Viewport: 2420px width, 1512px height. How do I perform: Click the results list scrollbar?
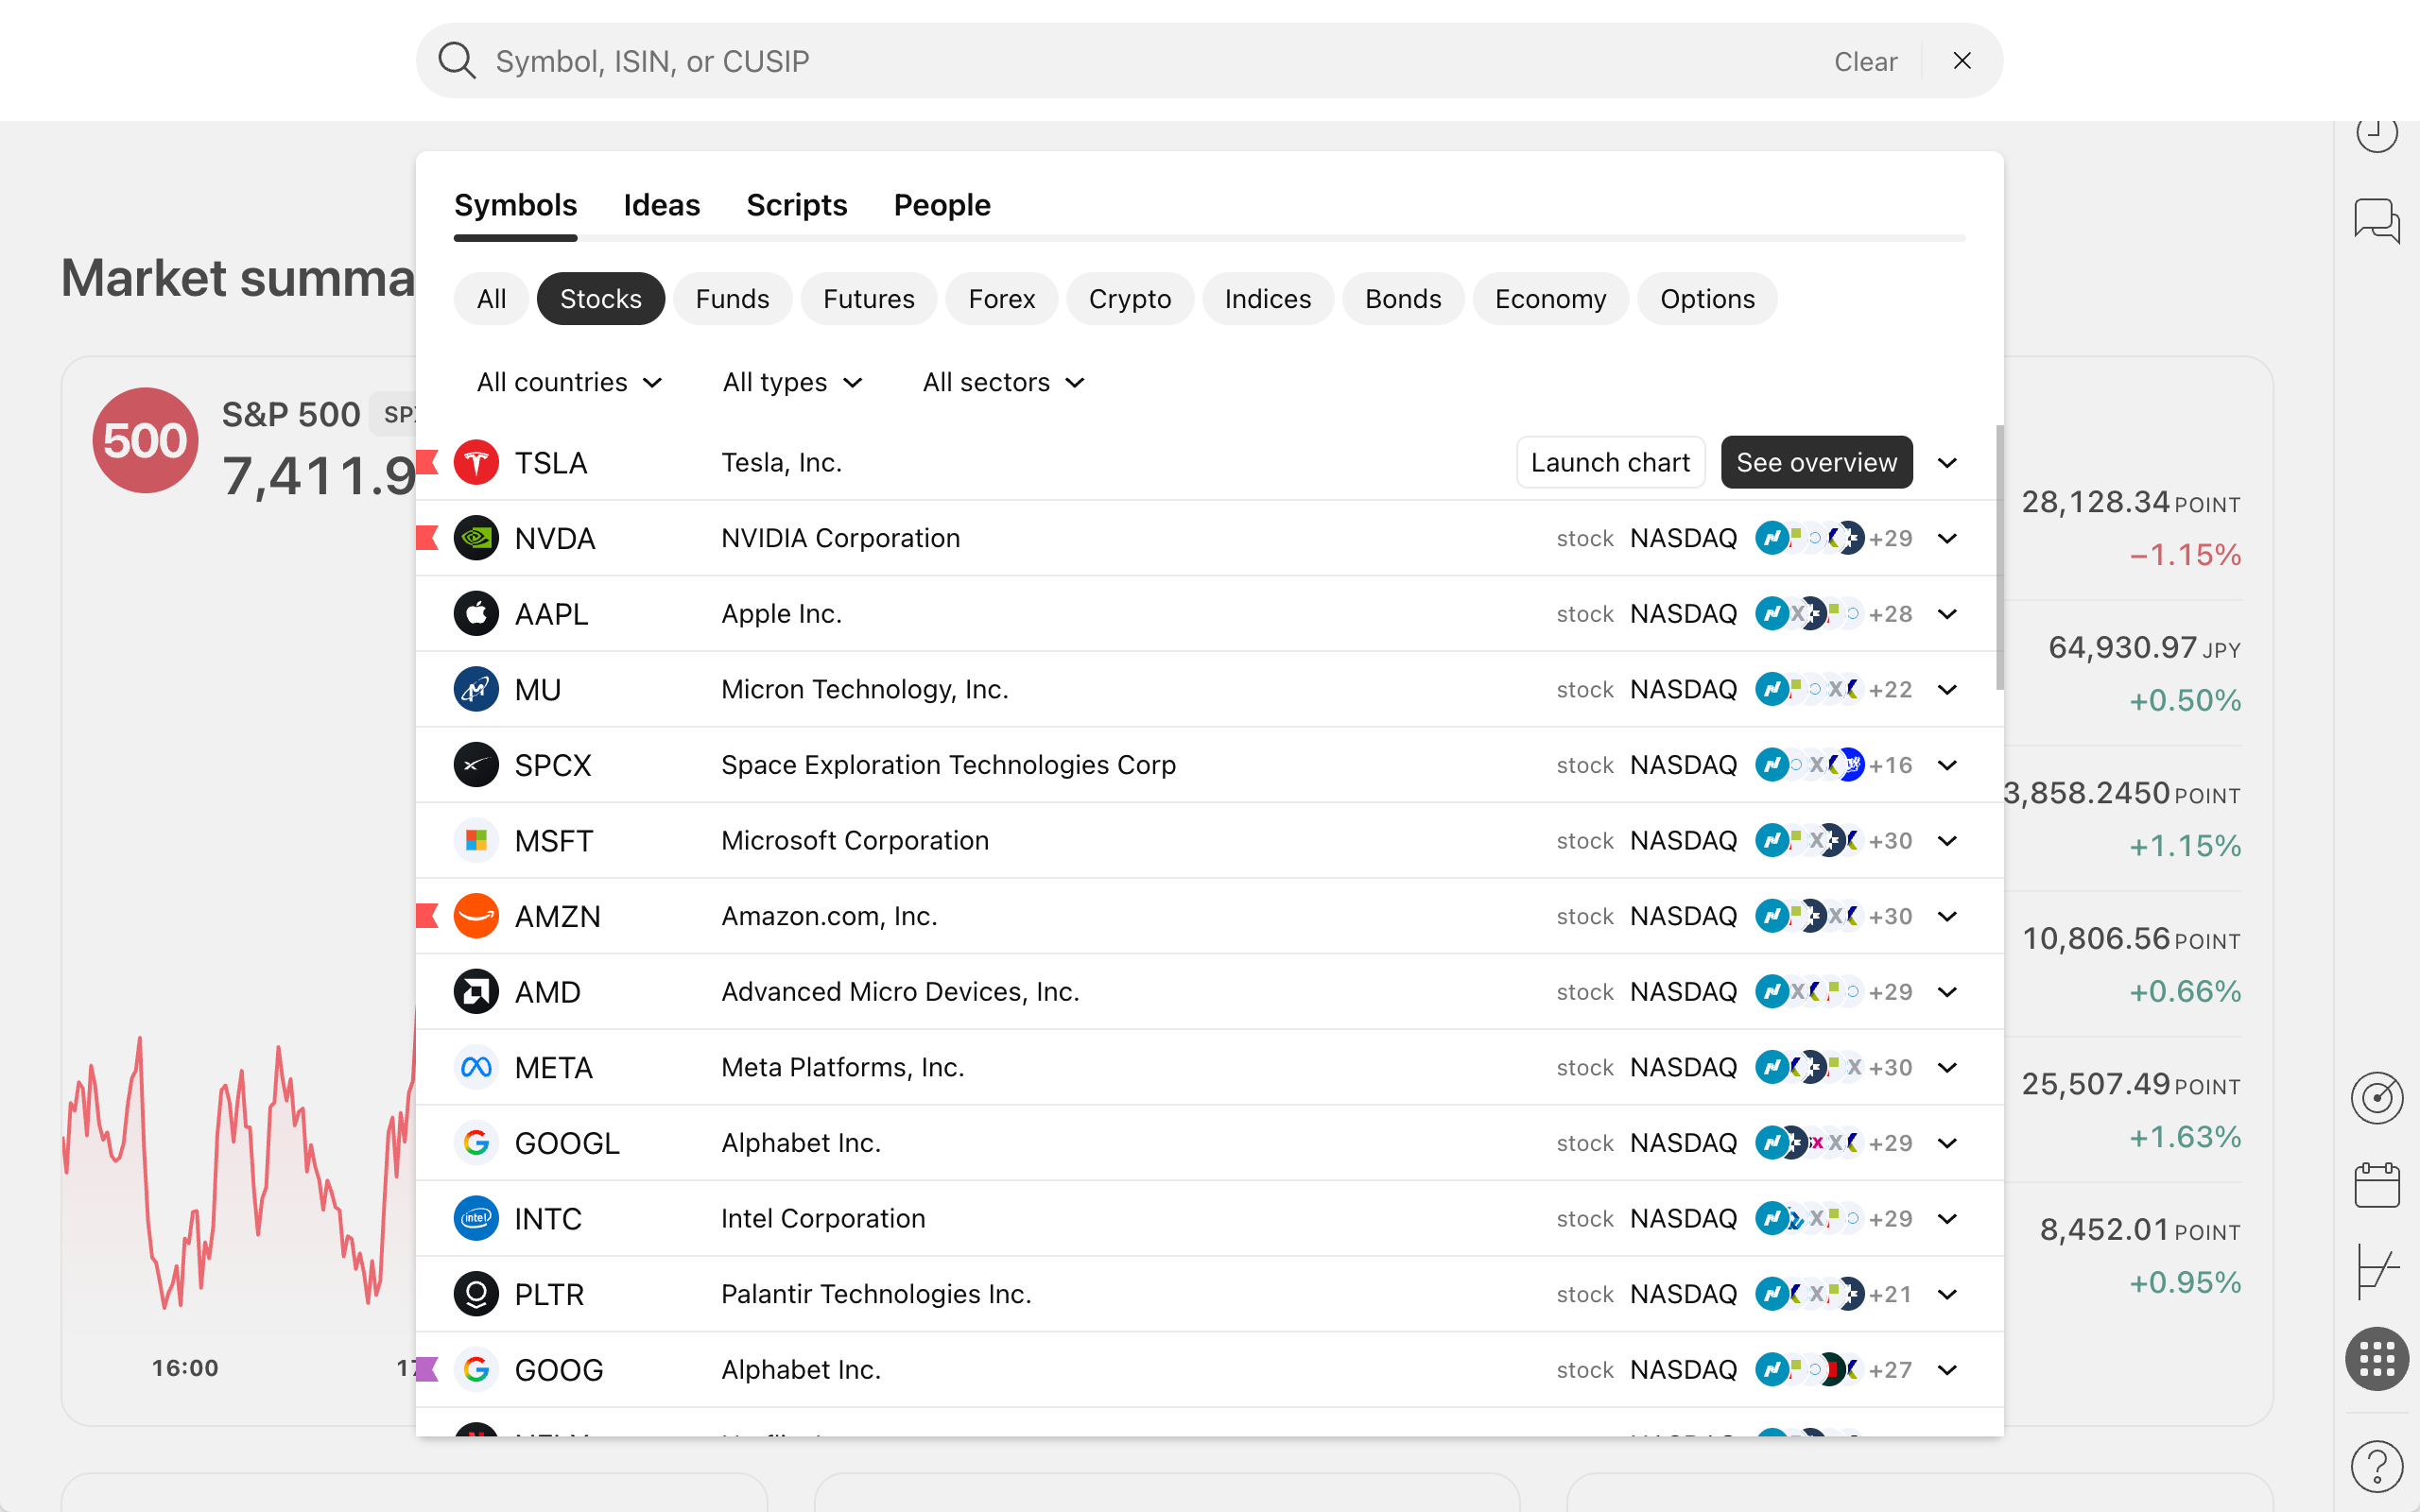pyautogui.click(x=2000, y=557)
